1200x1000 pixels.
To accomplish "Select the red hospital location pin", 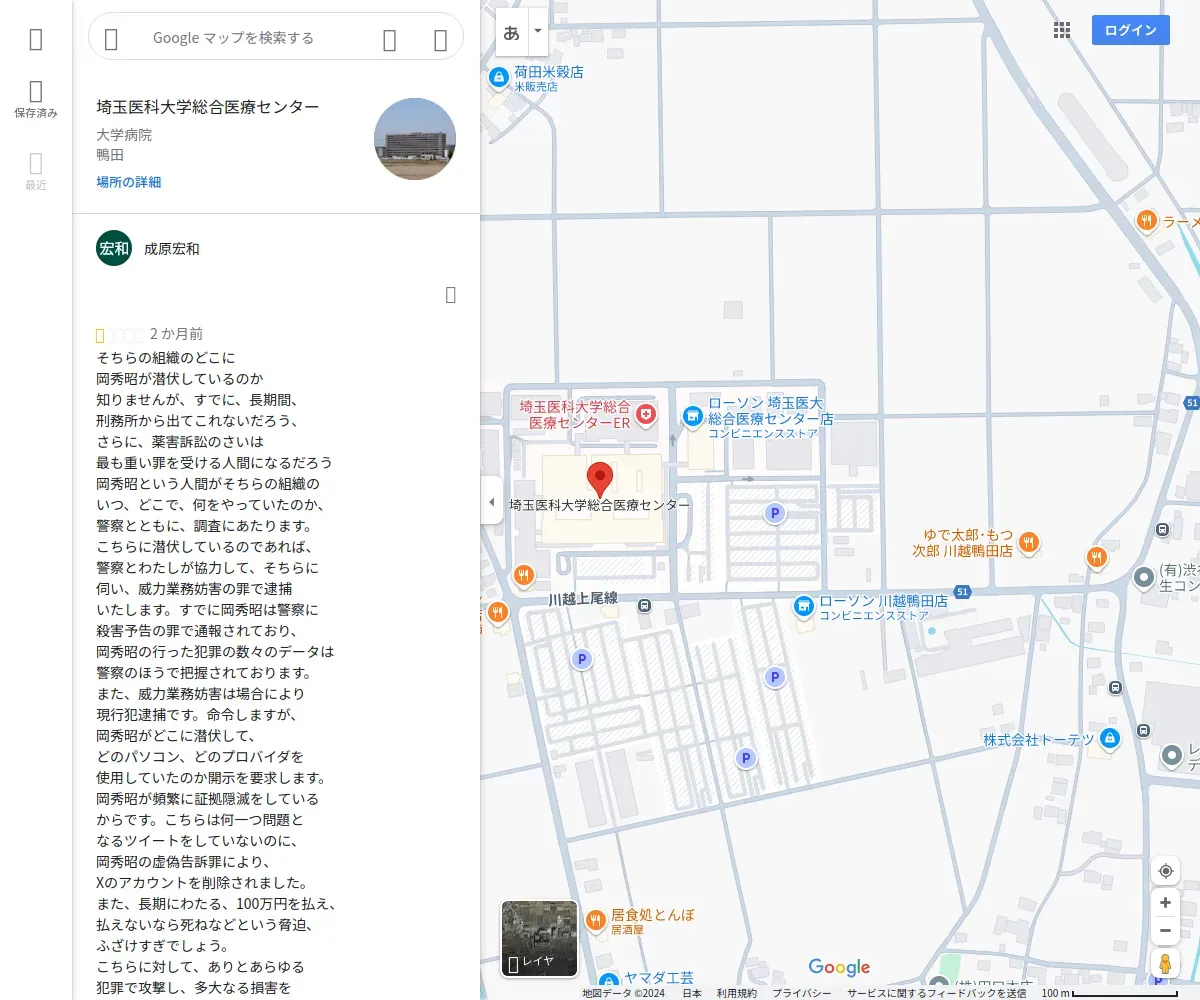I will coord(599,480).
